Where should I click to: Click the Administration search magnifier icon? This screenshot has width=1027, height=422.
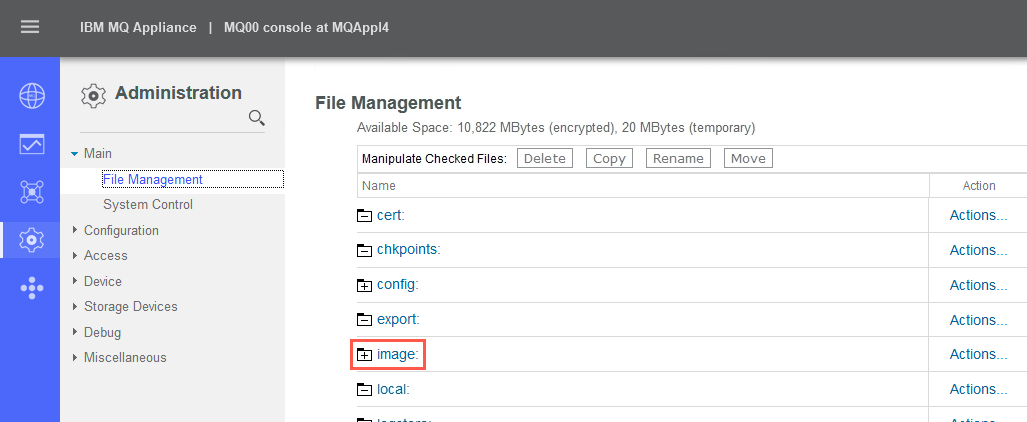257,118
